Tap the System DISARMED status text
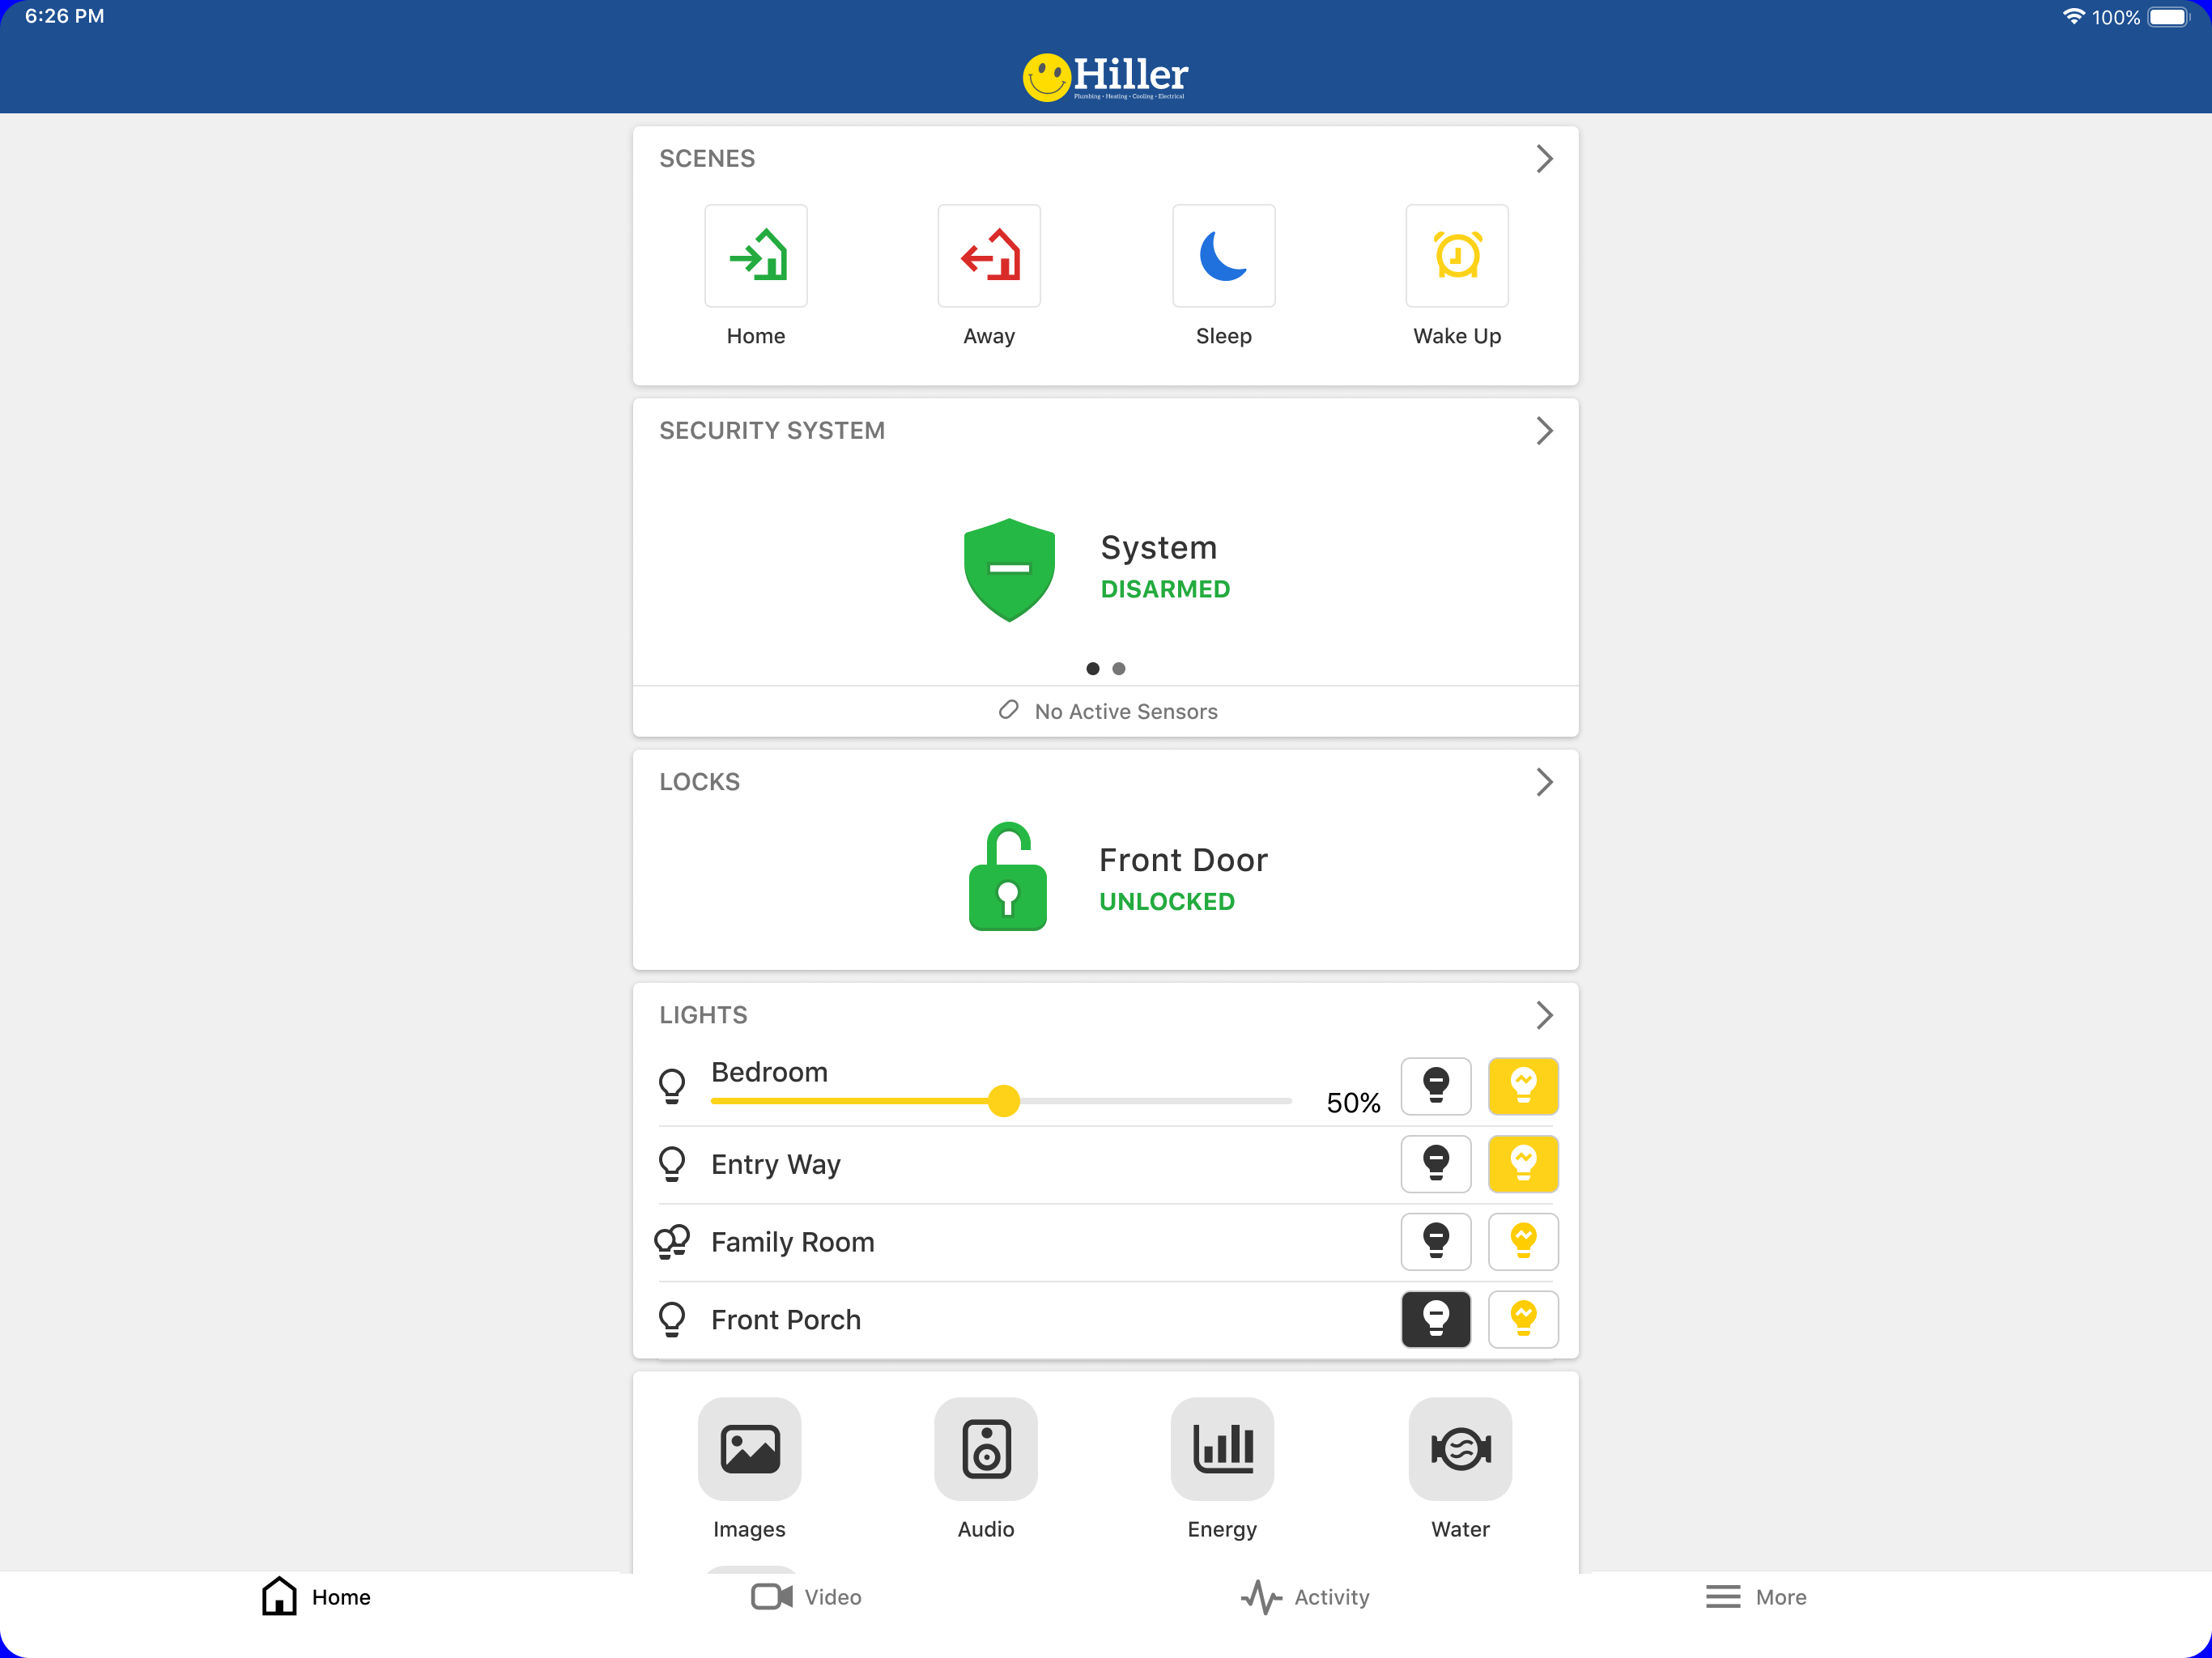The width and height of the screenshot is (2212, 1658). click(1165, 589)
